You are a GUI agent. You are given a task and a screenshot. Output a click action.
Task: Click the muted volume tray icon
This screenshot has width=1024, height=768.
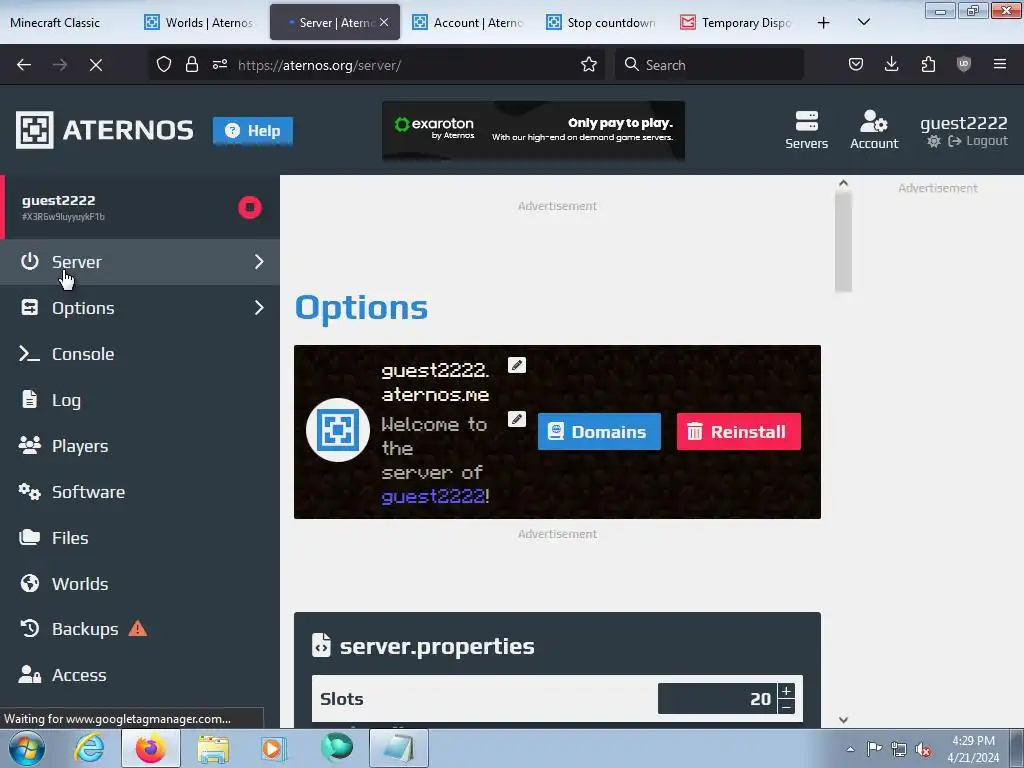(x=923, y=750)
